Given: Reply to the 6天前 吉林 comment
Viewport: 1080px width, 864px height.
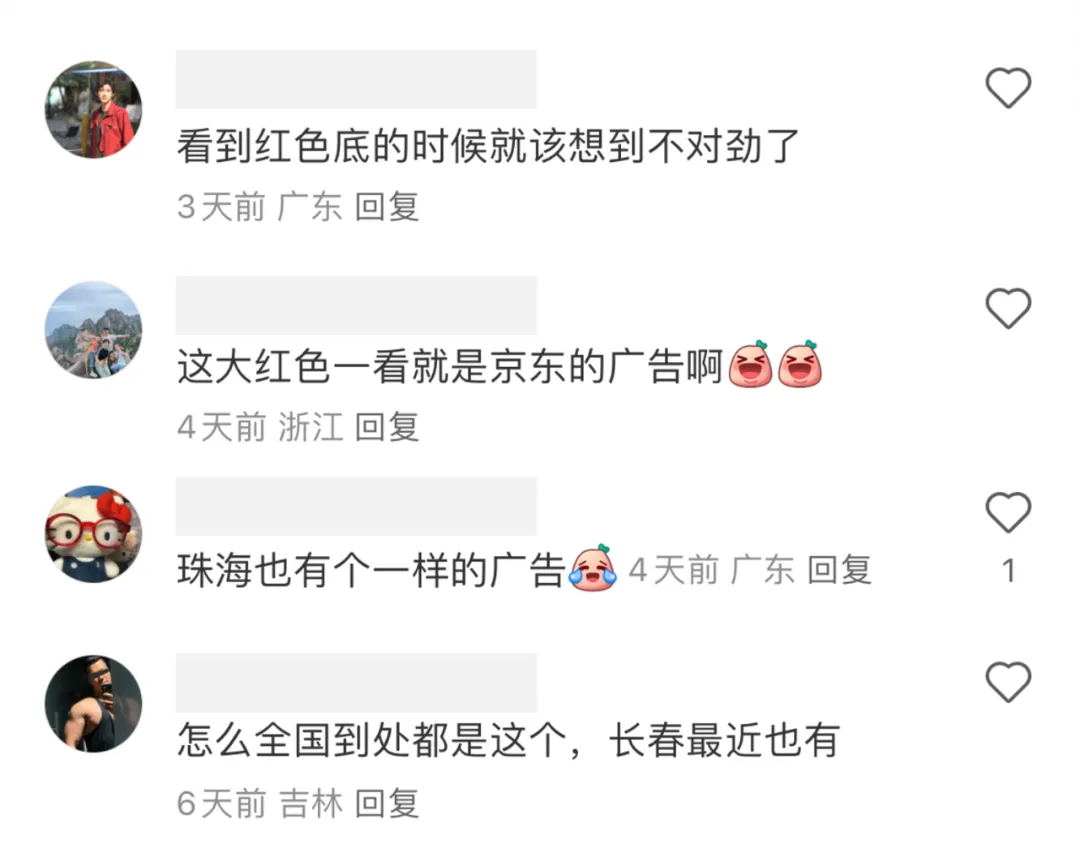Looking at the screenshot, I should (386, 803).
